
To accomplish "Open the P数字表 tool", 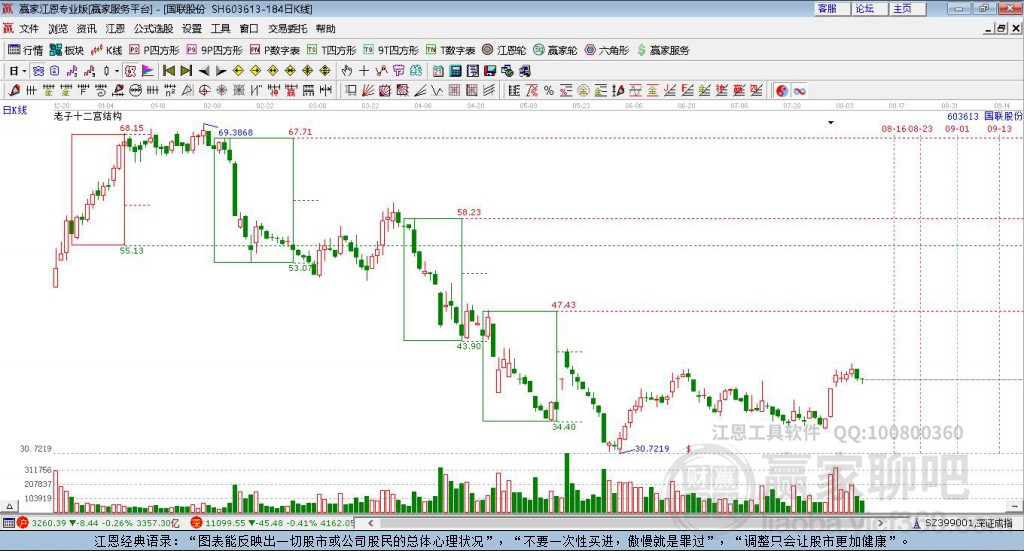I will click(275, 50).
